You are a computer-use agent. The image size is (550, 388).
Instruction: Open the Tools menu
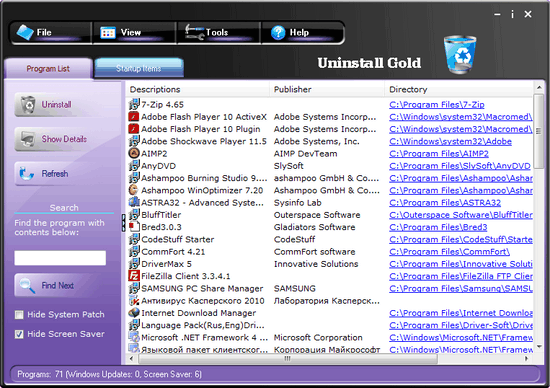point(219,33)
